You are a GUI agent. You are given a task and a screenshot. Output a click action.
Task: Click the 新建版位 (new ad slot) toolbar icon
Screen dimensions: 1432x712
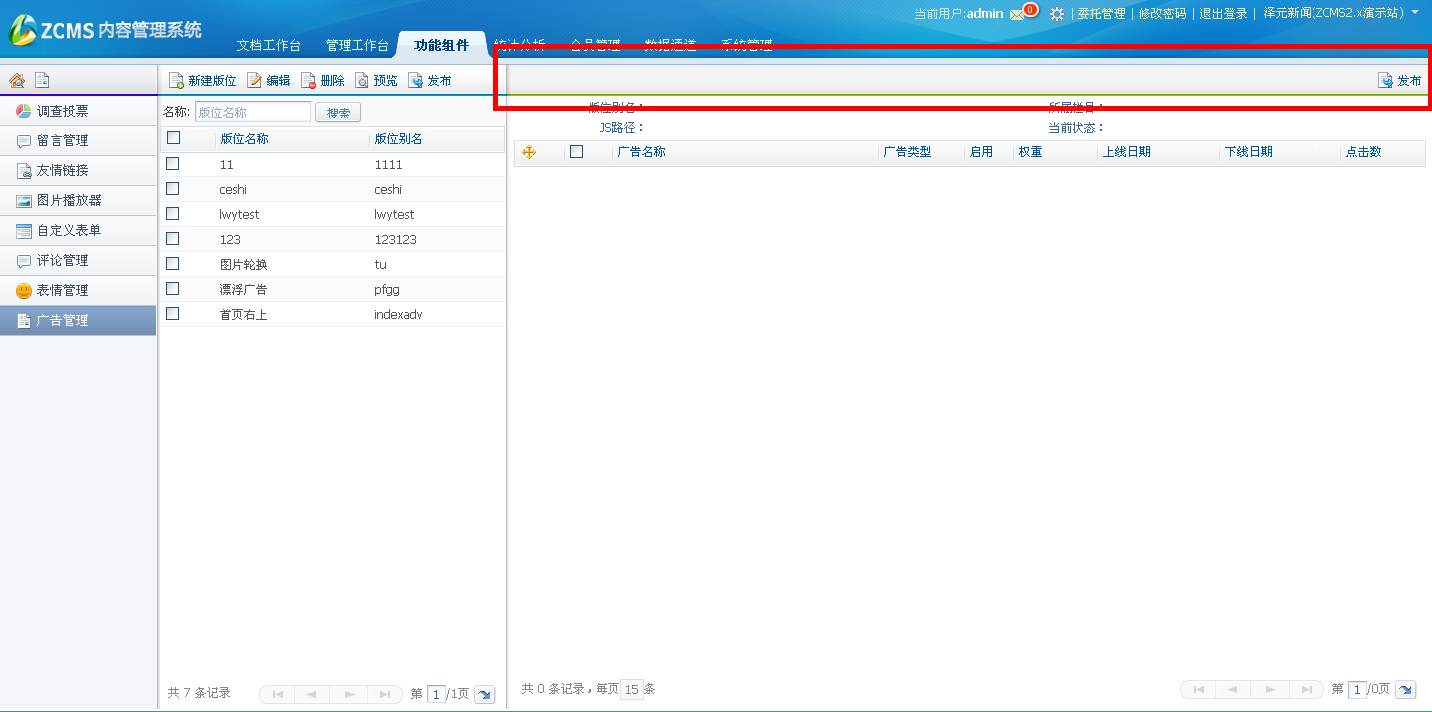pos(176,81)
